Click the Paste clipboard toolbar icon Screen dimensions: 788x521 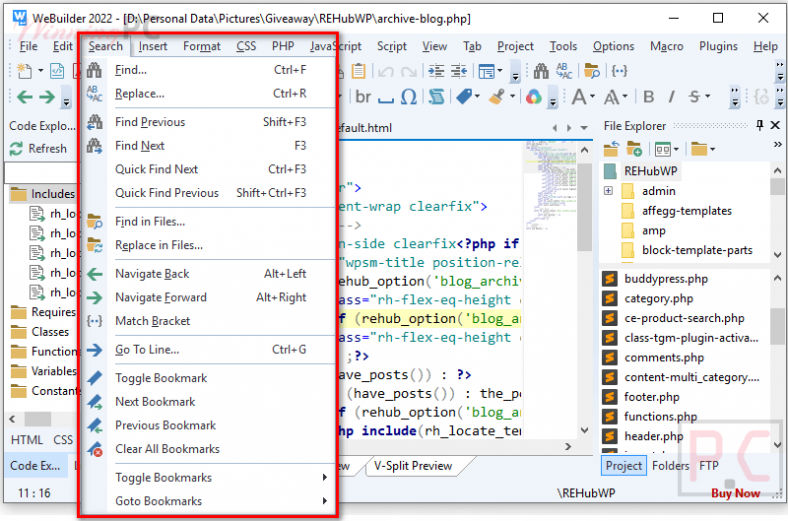pos(358,71)
